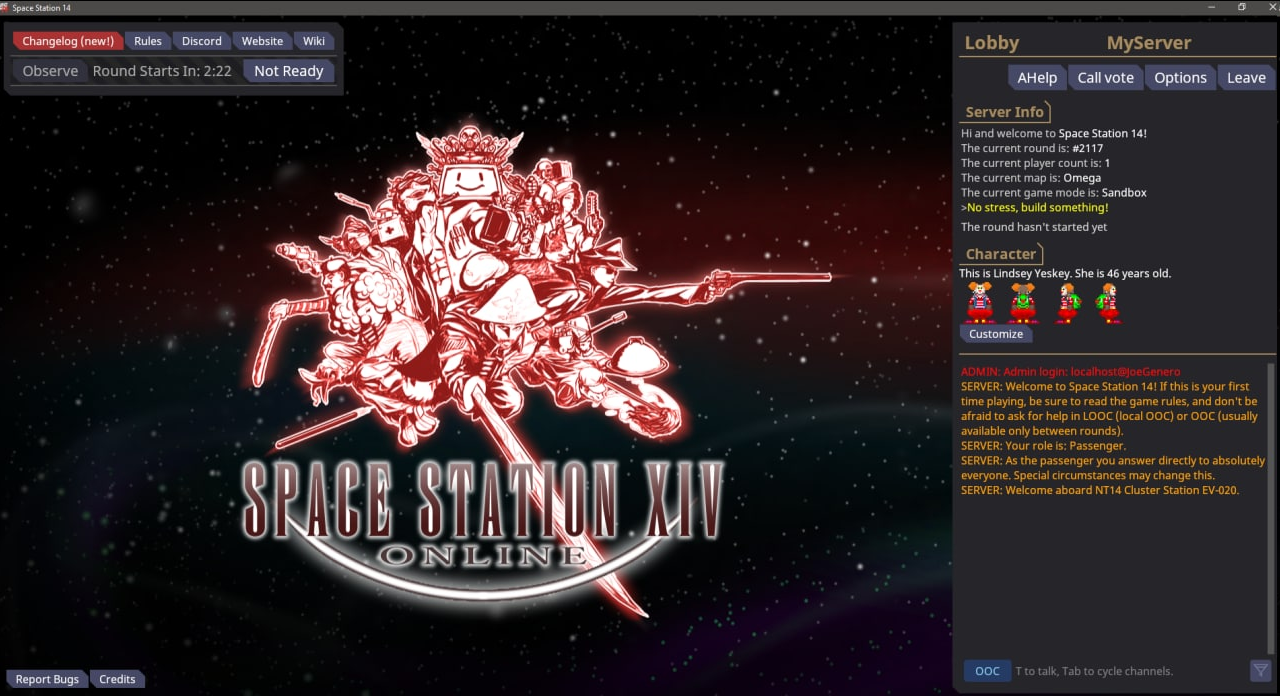The image size is (1280, 696).
Task: Click the front-facing clown character sprite
Action: (x=979, y=302)
